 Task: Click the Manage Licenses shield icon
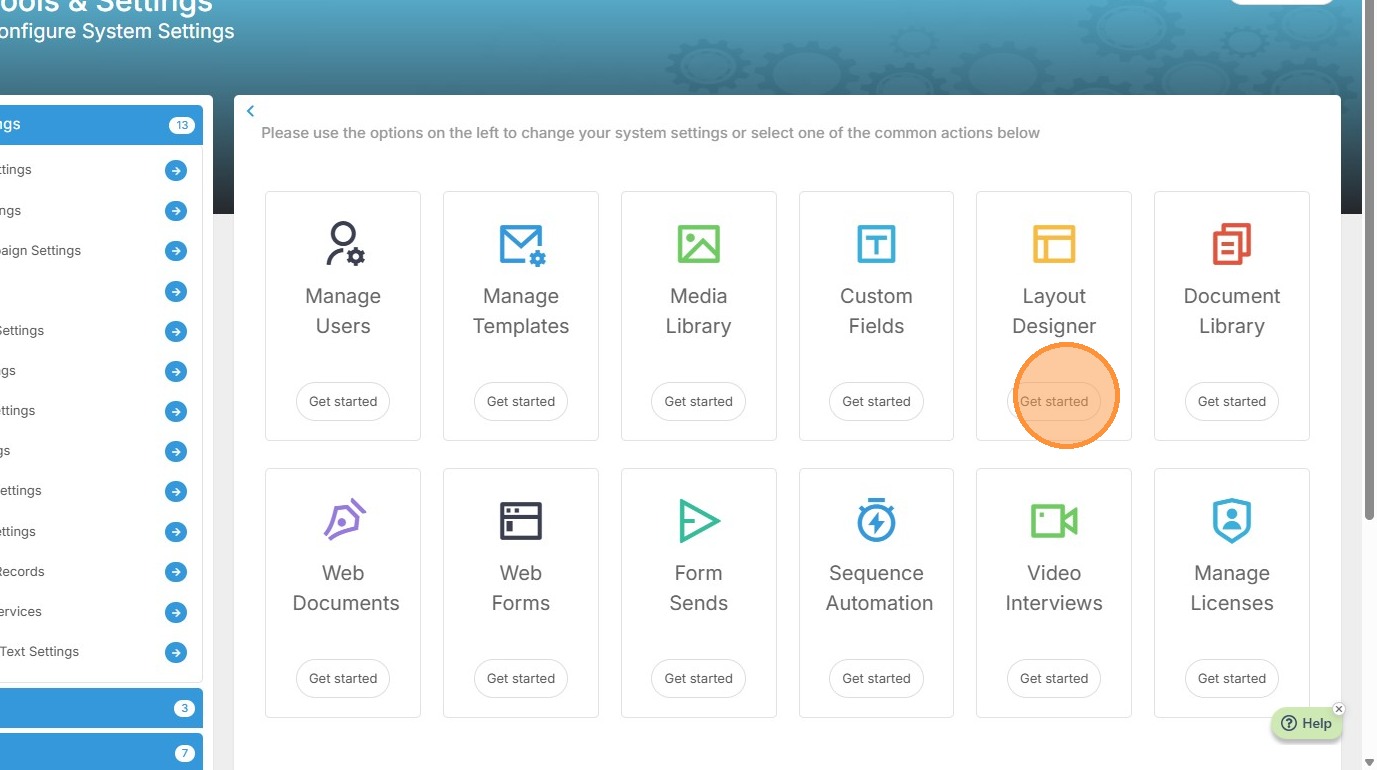point(1231,521)
